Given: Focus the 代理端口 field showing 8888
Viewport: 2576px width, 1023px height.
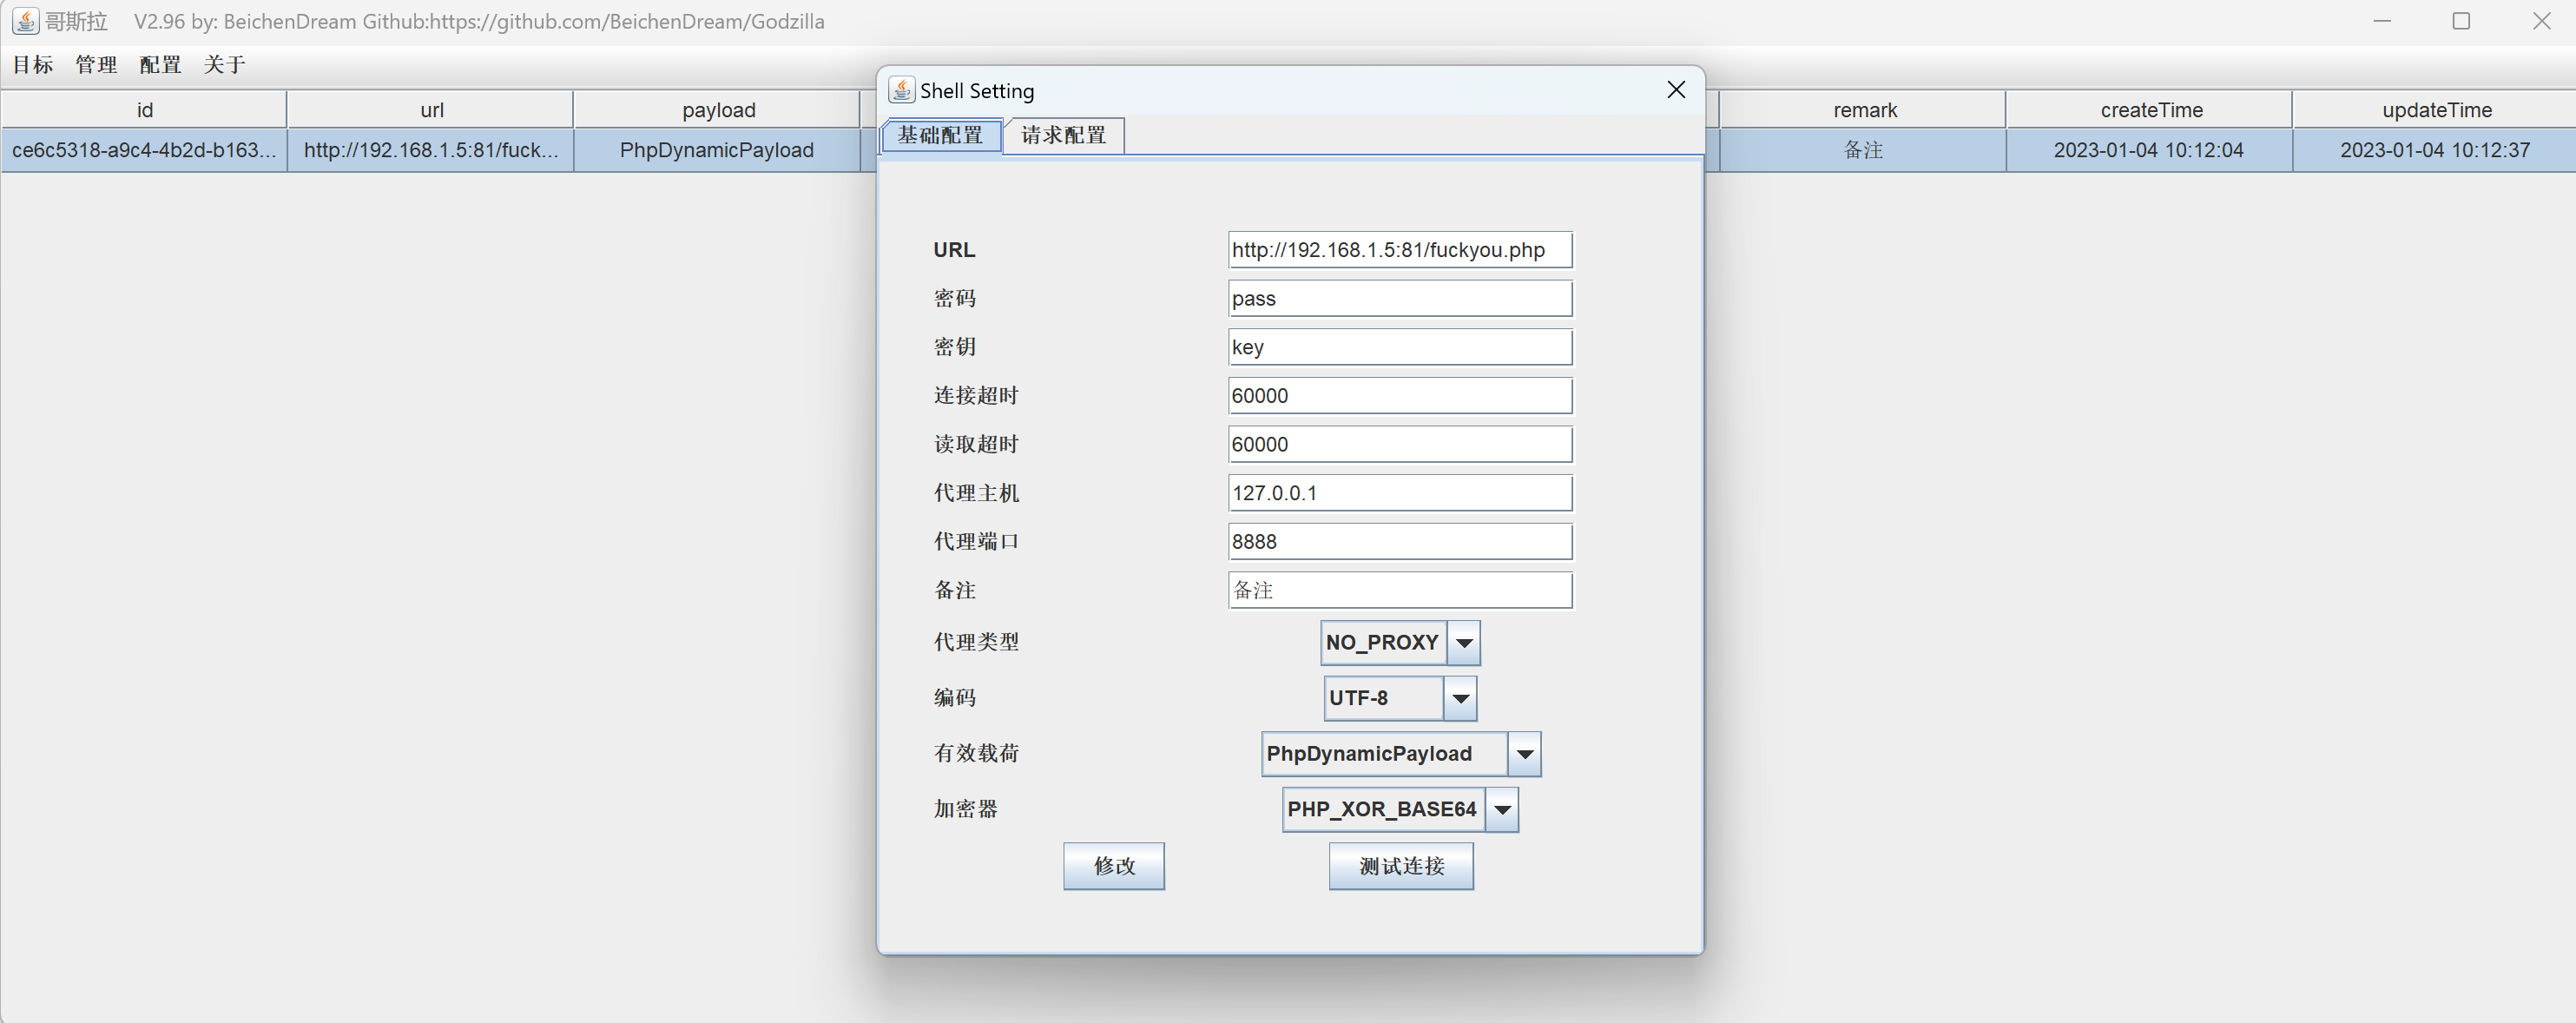Looking at the screenshot, I should (1399, 542).
